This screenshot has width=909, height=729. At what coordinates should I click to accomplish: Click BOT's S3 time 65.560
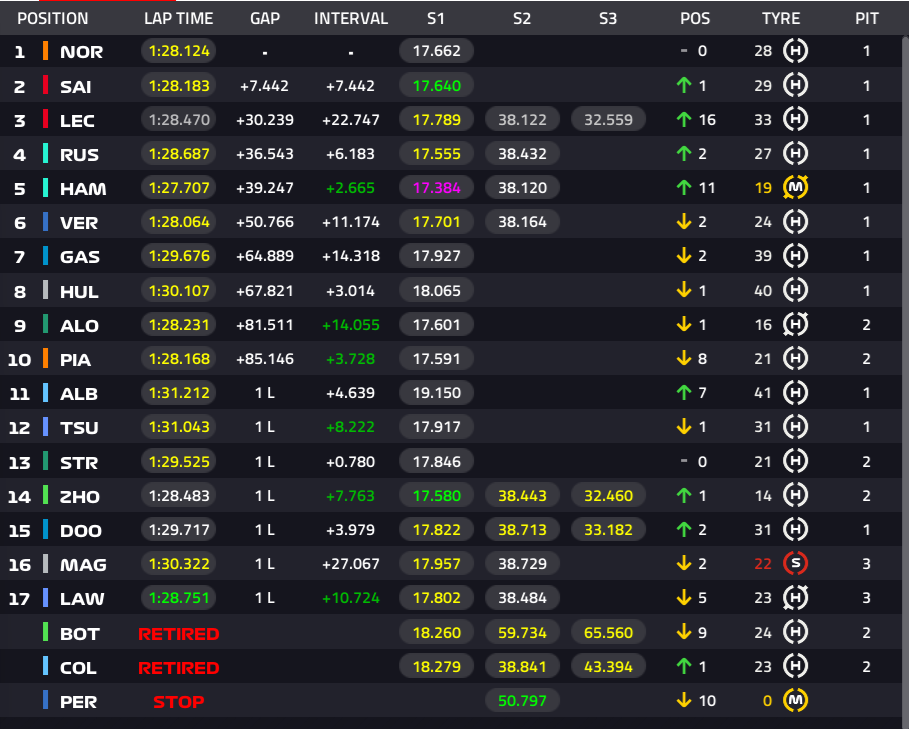(x=608, y=632)
